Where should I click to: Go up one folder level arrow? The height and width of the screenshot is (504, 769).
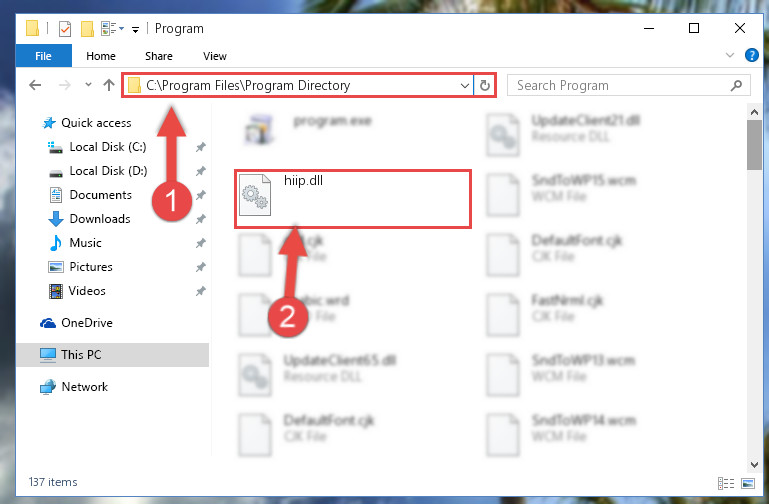[109, 85]
